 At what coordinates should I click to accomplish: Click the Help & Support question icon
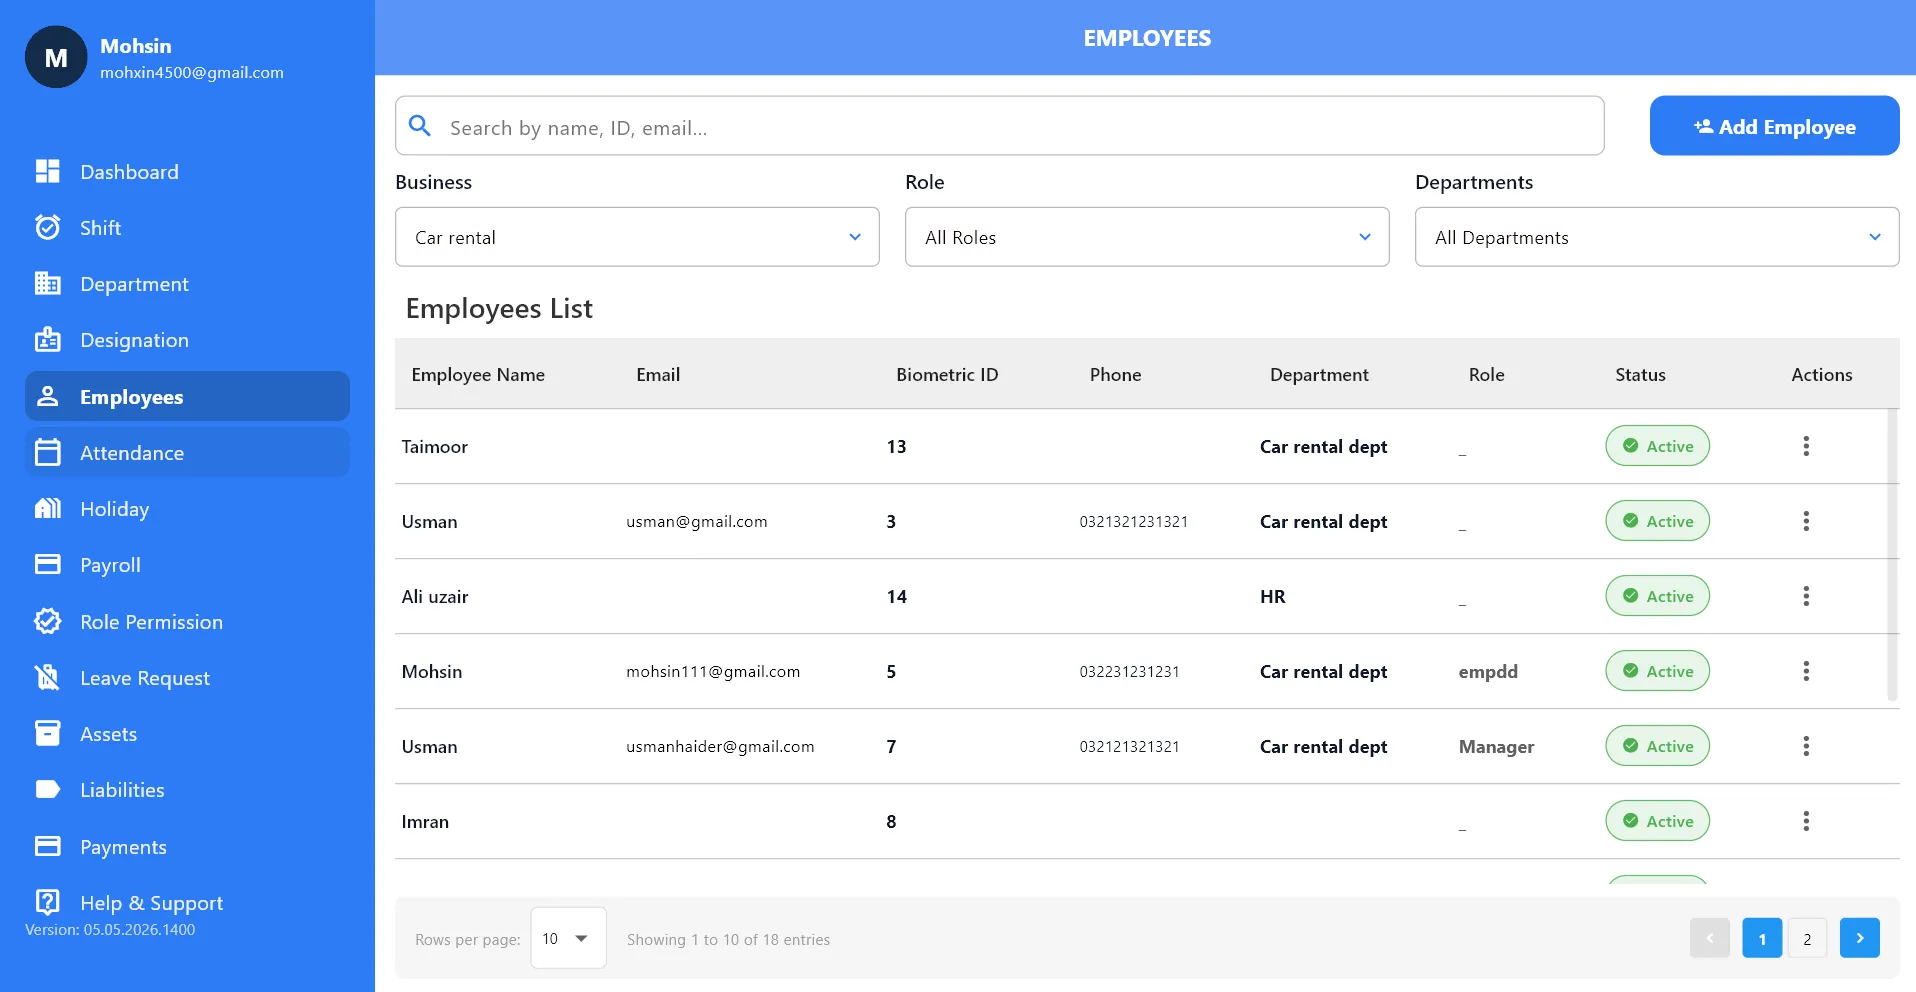point(47,902)
